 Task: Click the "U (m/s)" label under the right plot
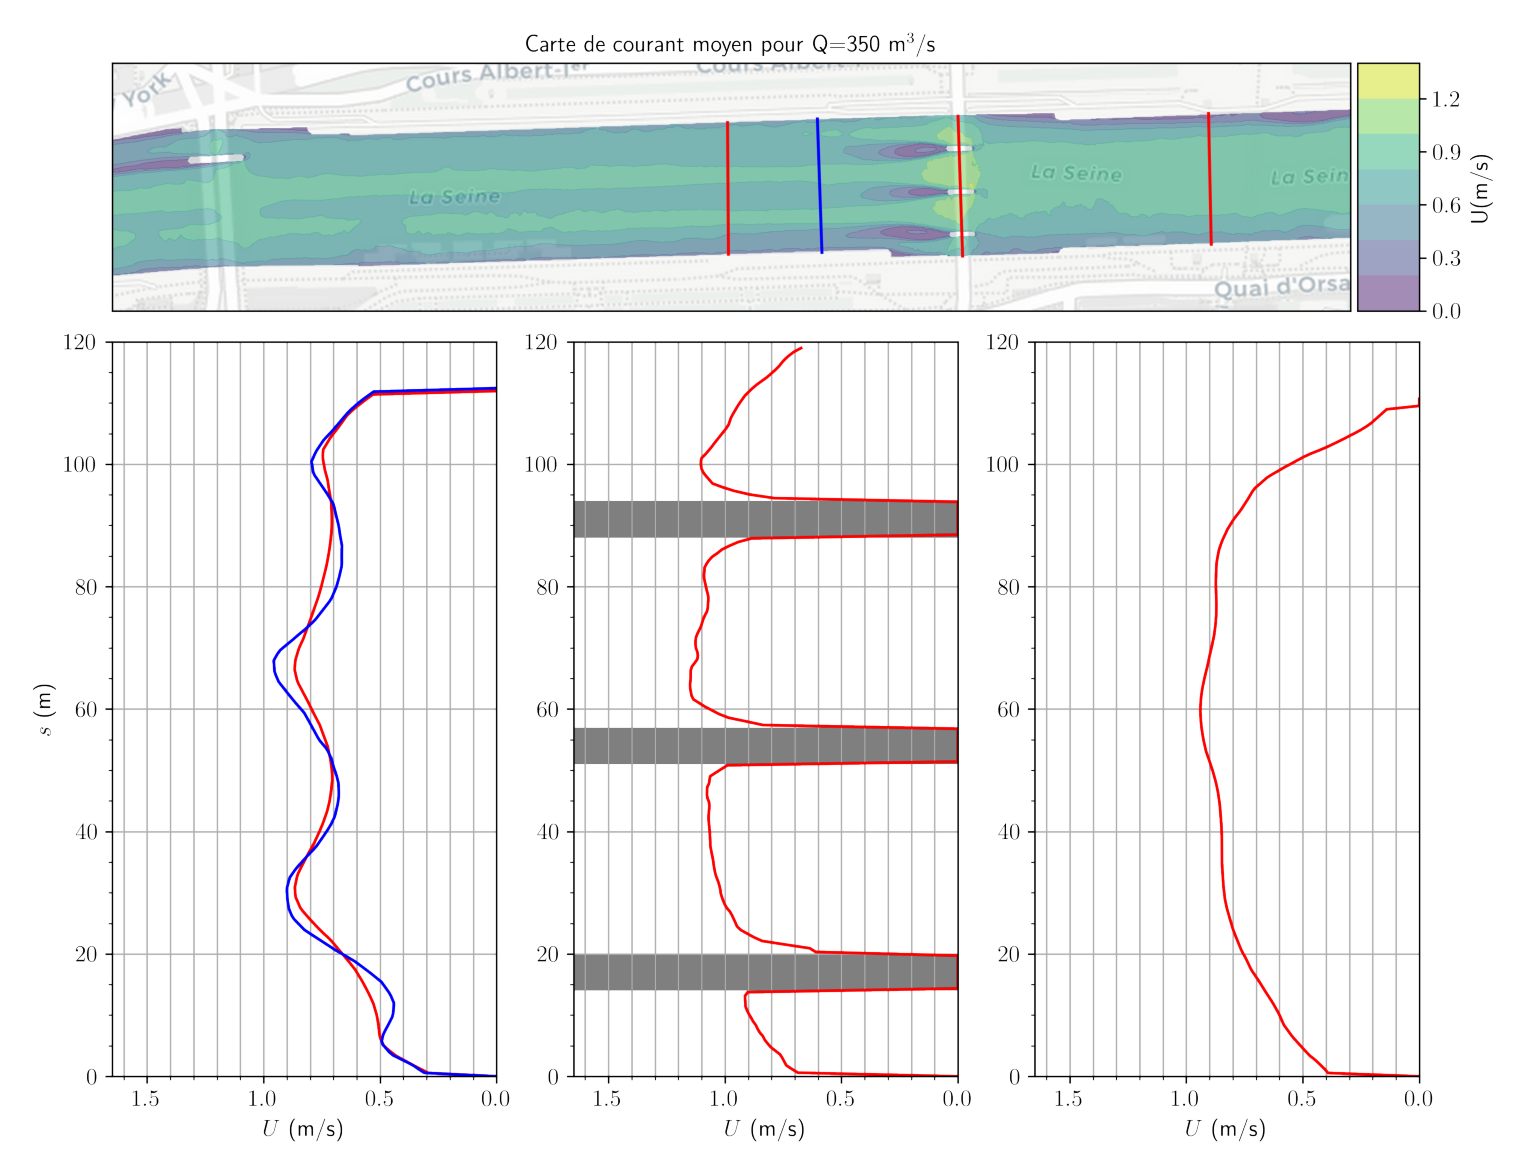coord(1225,1129)
